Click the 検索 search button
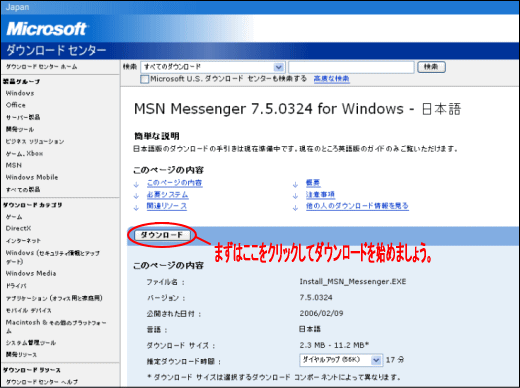This screenshot has width=520, height=388. (x=431, y=67)
